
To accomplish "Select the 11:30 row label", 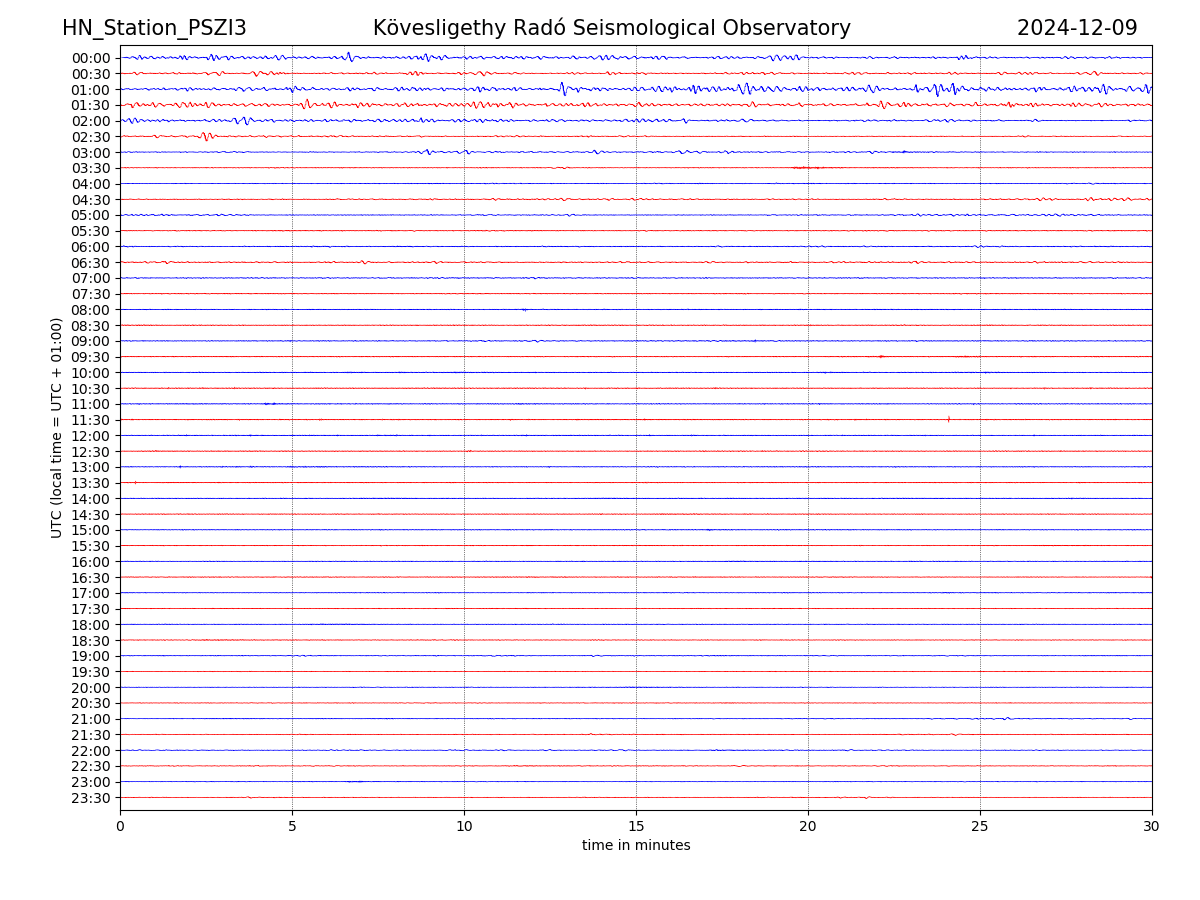I will pos(91,420).
